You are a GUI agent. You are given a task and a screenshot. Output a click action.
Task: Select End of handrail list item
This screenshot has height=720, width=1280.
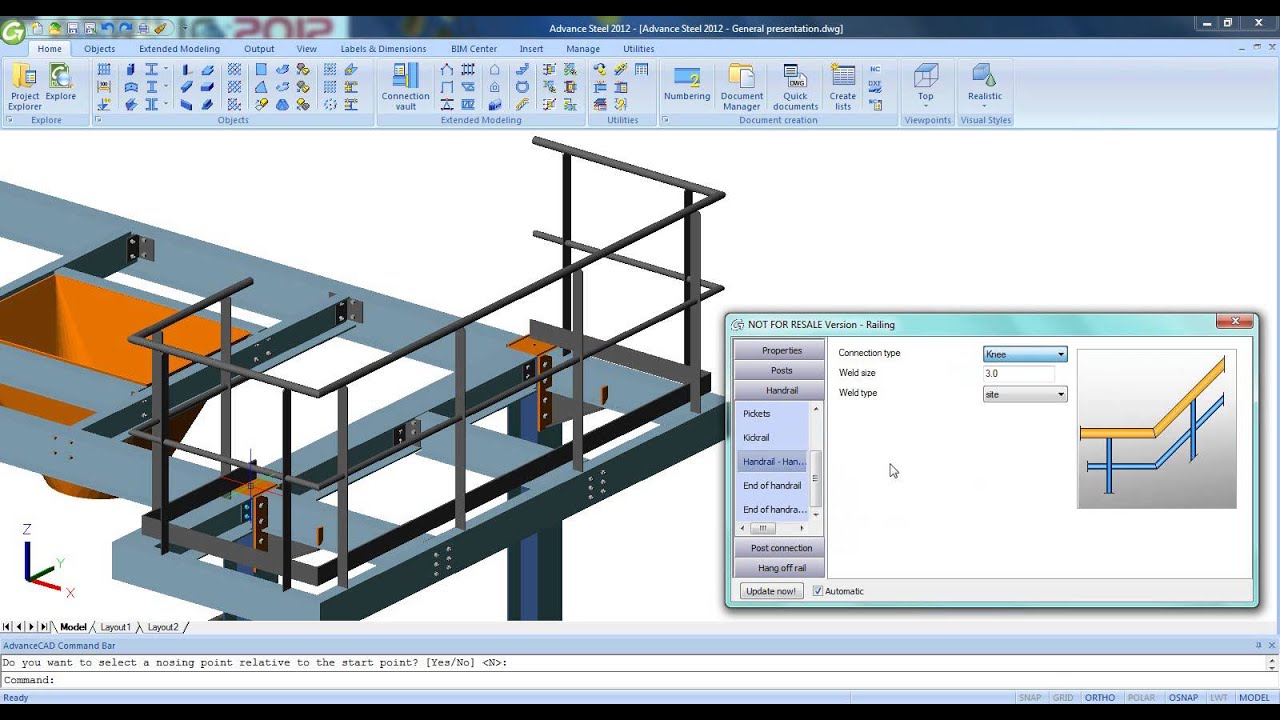click(x=773, y=485)
